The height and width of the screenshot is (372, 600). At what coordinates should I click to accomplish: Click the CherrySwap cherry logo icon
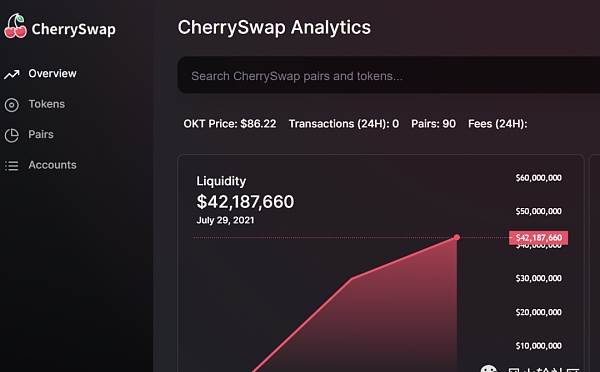coord(15,26)
